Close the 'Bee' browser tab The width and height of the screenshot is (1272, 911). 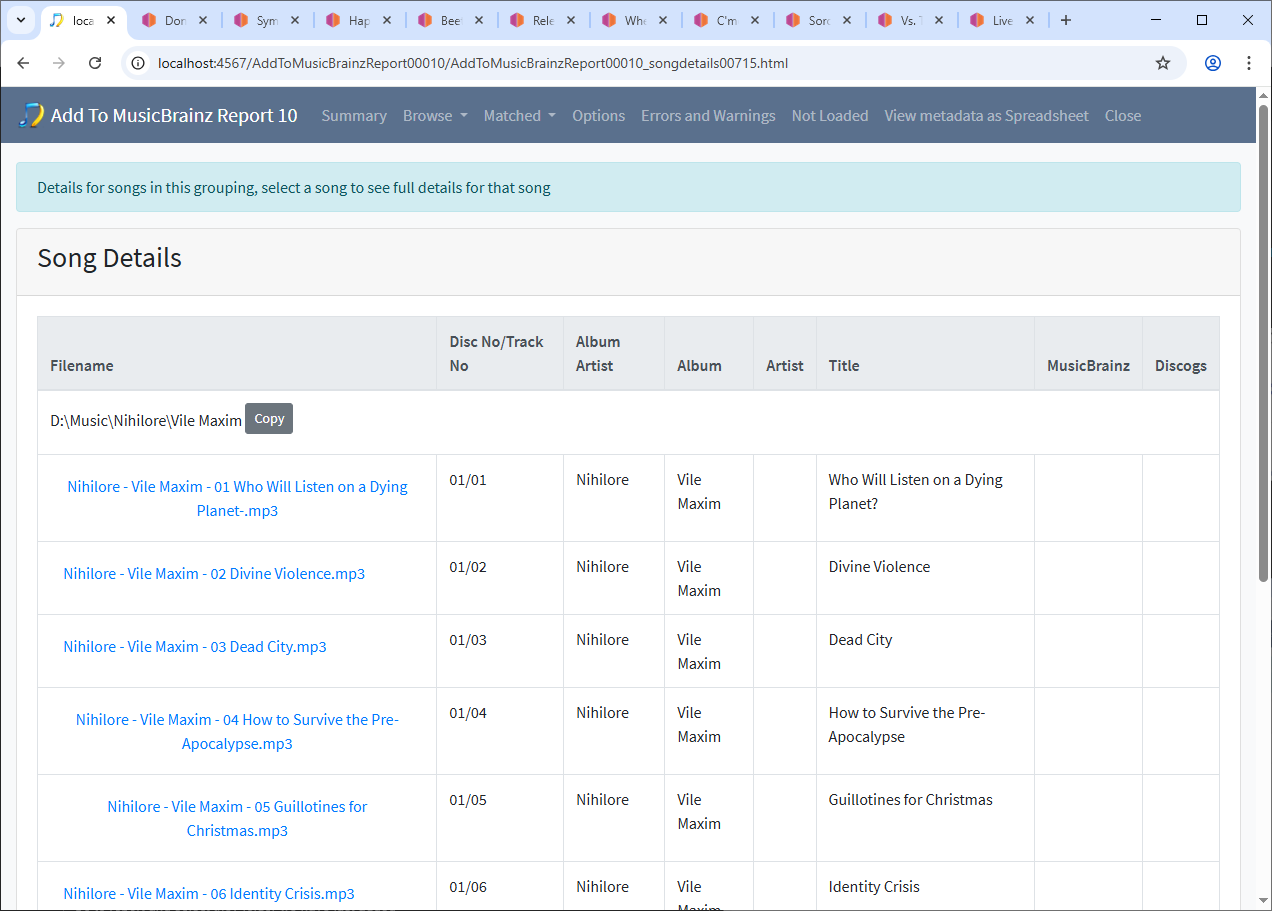[479, 20]
